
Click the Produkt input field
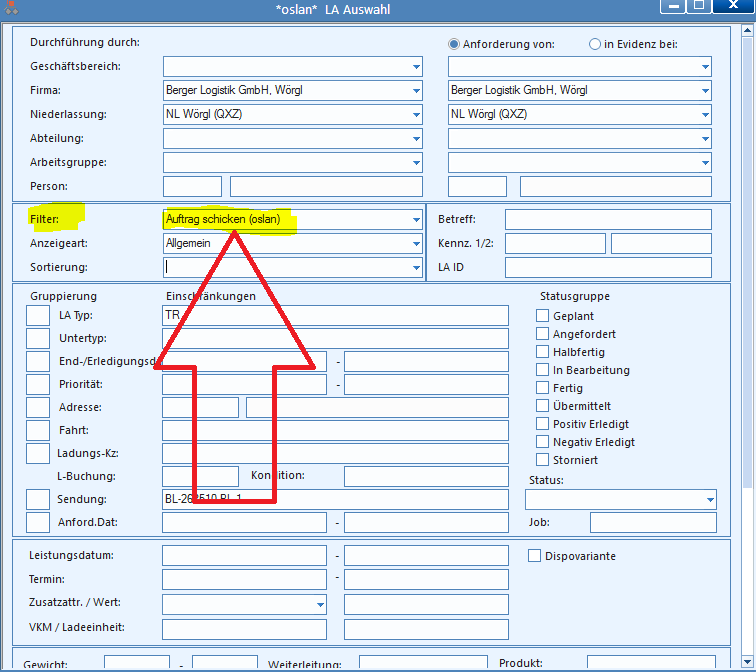pyautogui.click(x=651, y=662)
